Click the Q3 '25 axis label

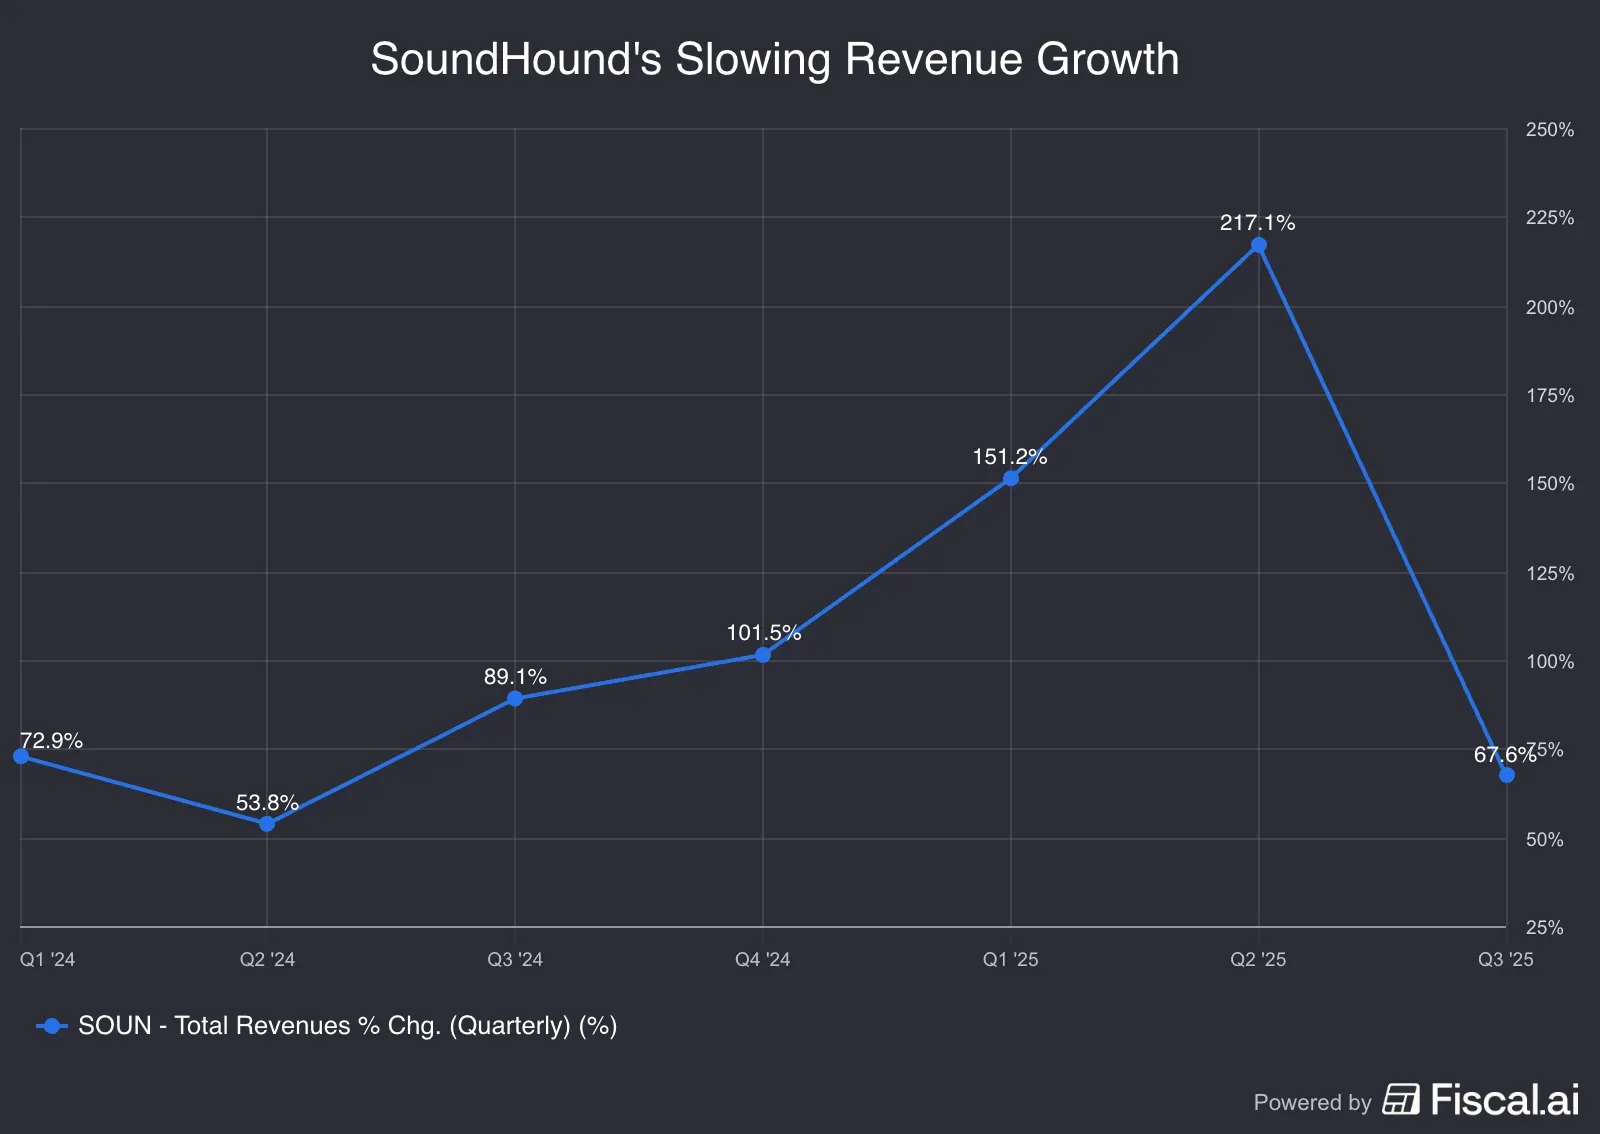point(1508,958)
